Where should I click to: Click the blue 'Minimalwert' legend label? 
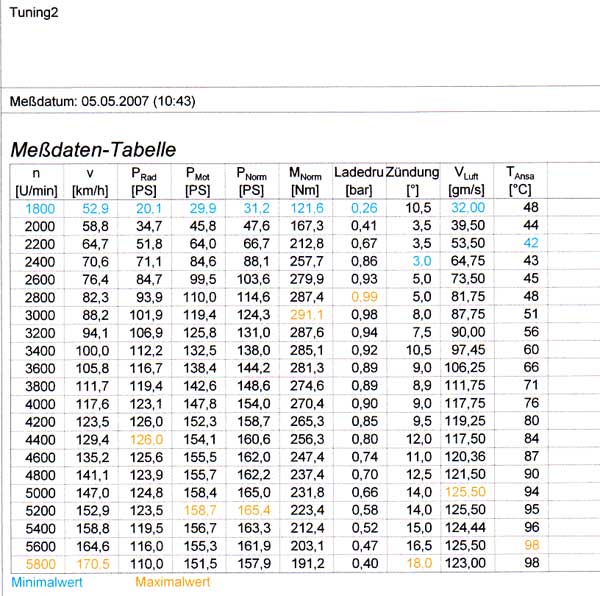click(47, 582)
